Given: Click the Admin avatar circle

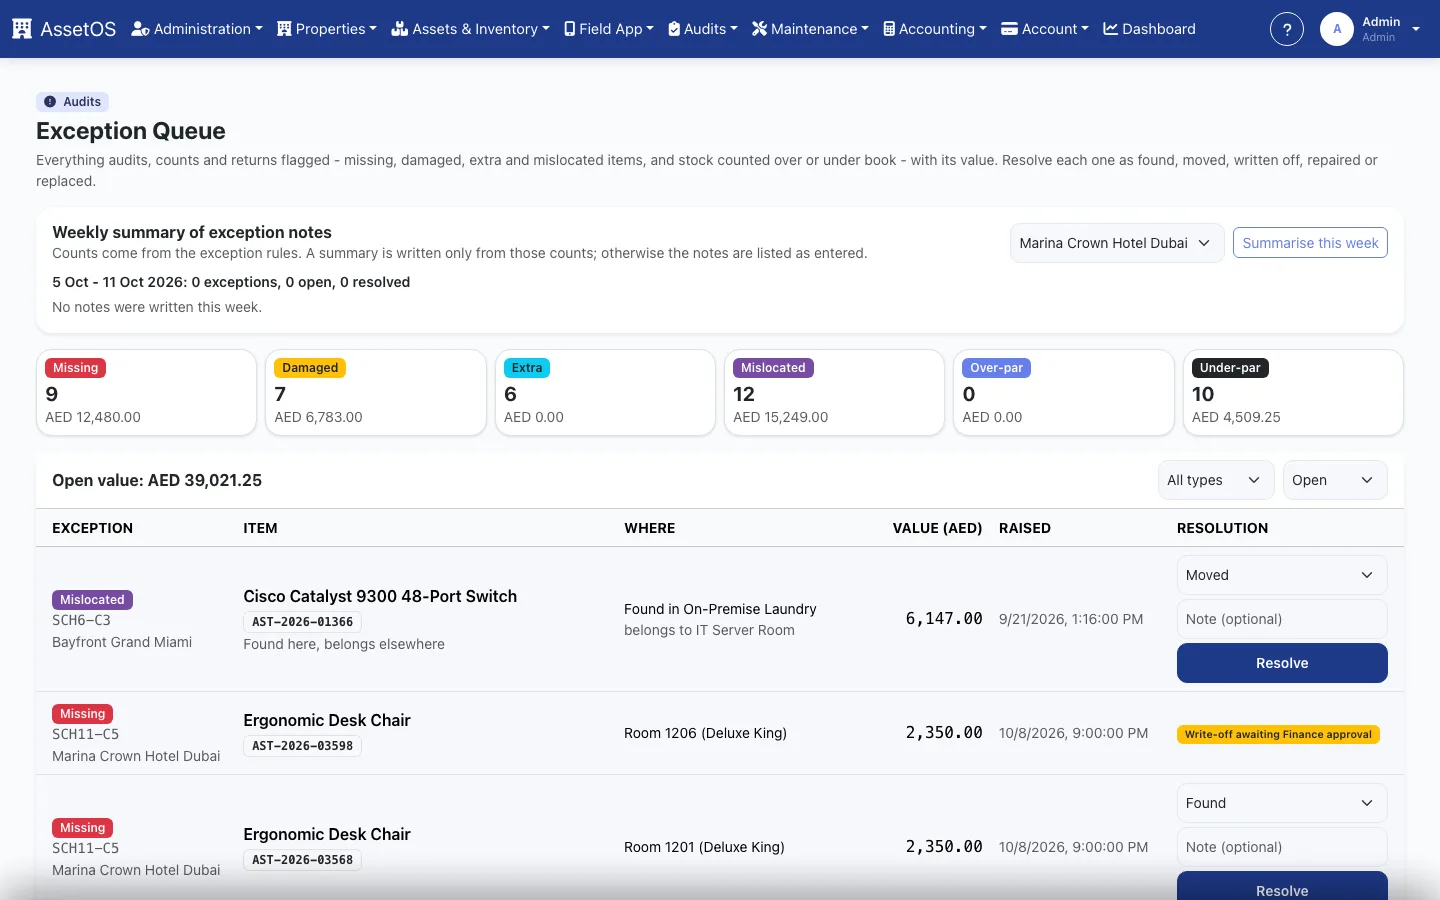Looking at the screenshot, I should point(1337,29).
